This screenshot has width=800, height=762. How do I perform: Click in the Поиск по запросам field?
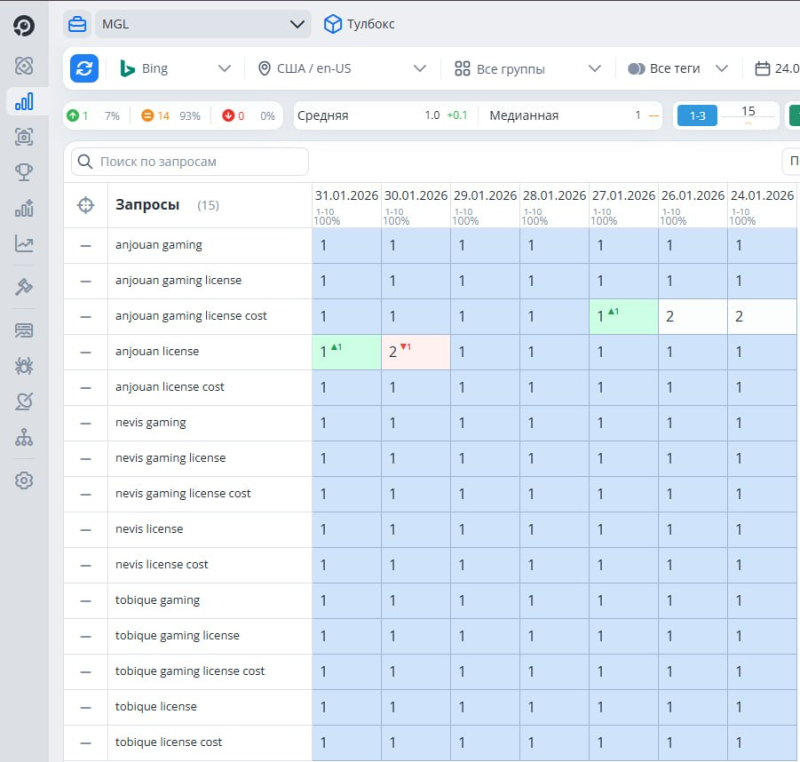190,162
